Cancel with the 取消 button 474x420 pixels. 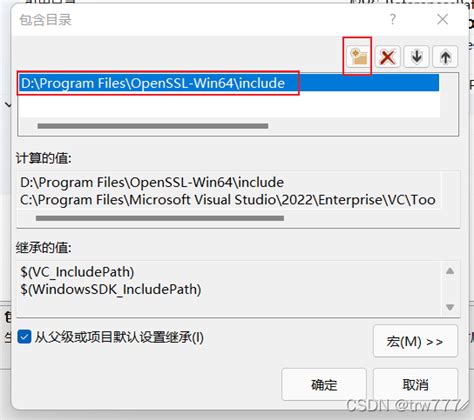pos(415,385)
